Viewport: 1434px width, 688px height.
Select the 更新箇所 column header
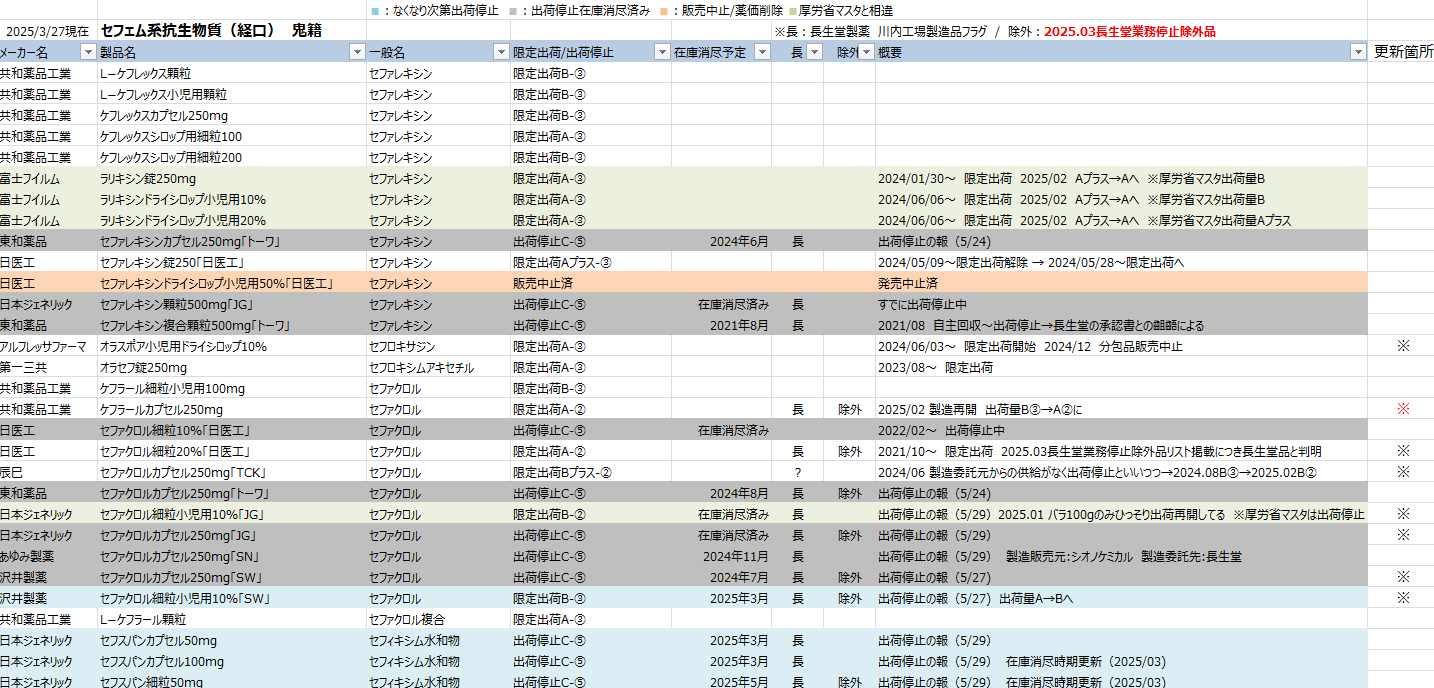[1403, 52]
